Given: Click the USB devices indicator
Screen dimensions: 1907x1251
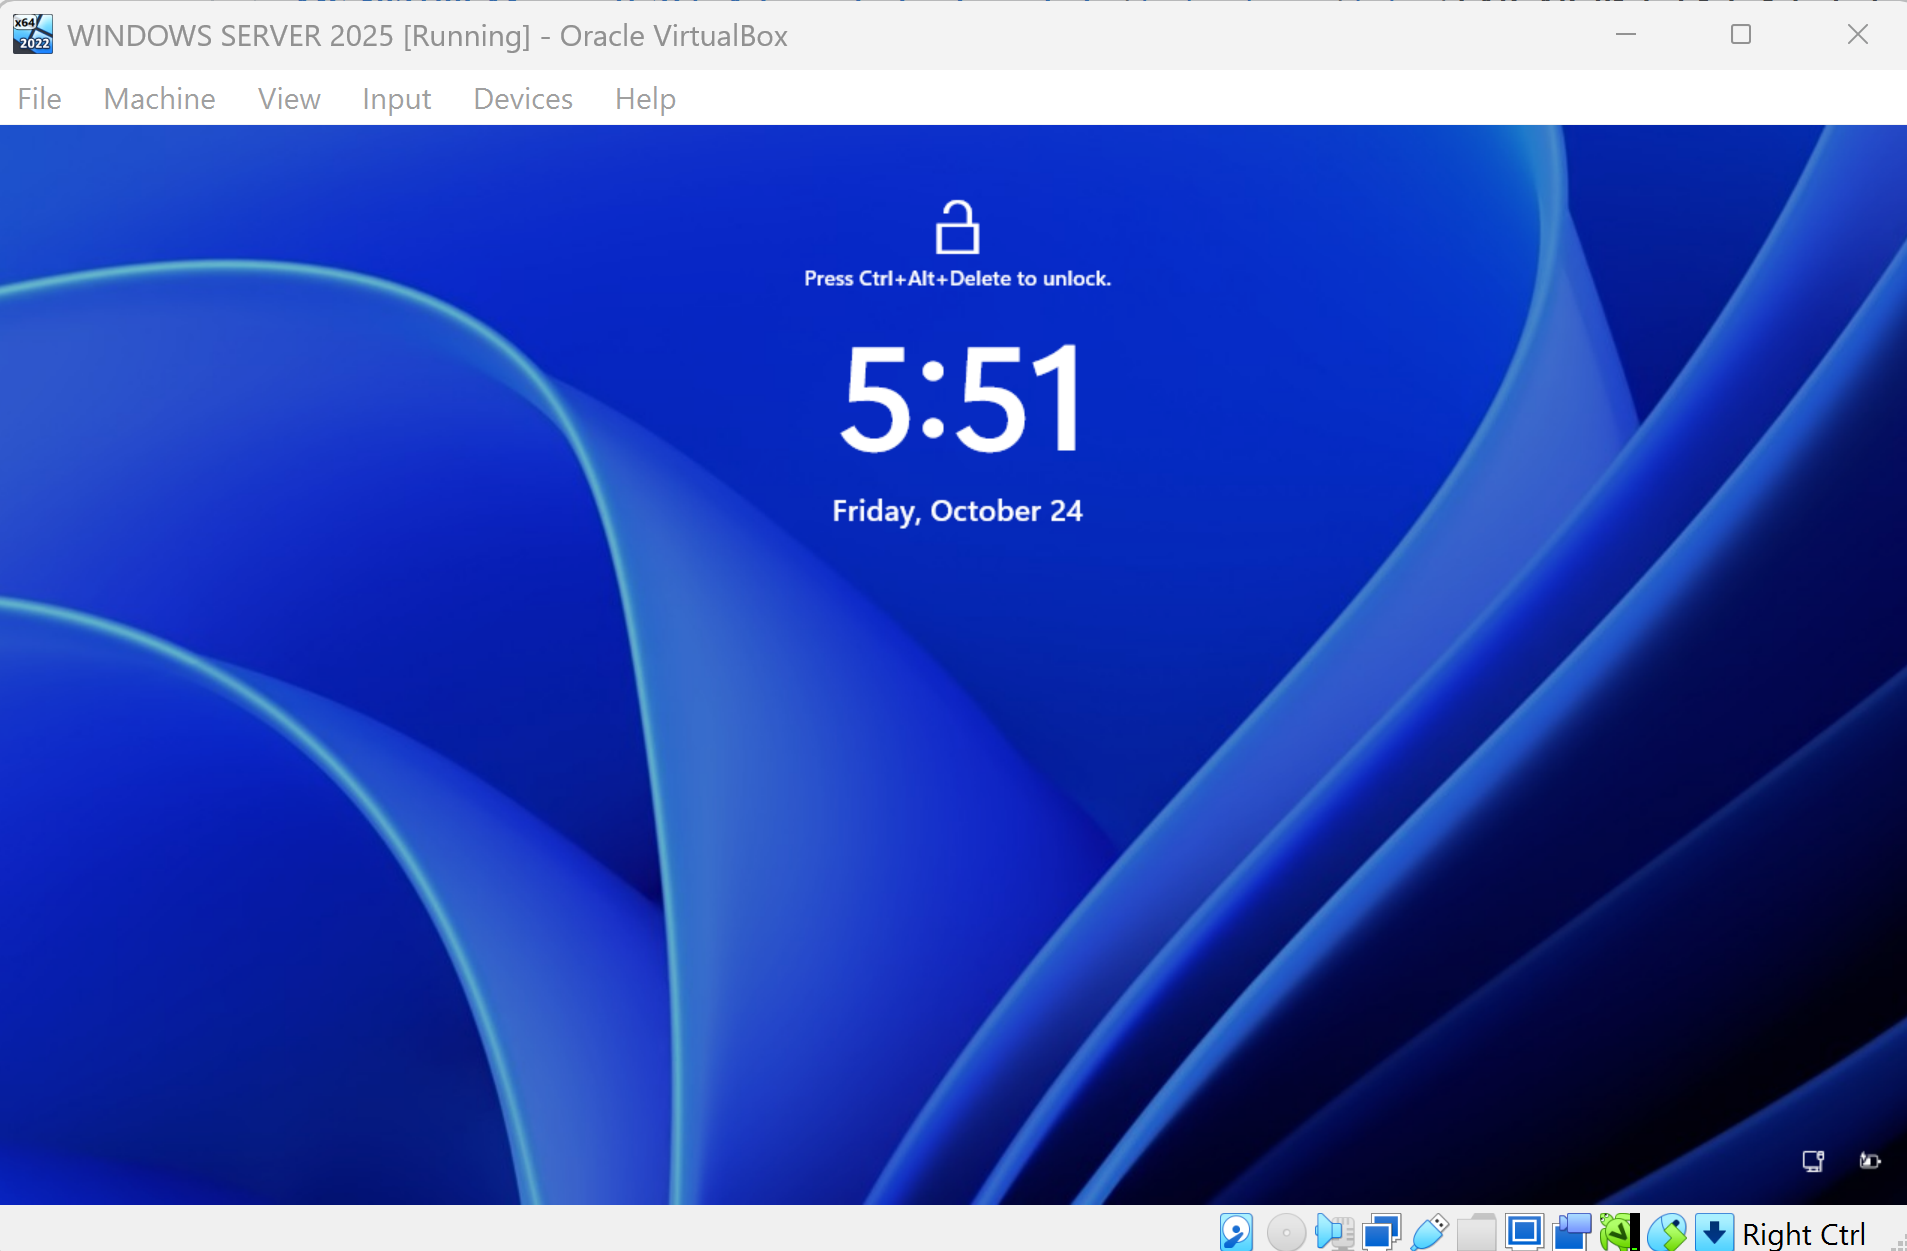Looking at the screenshot, I should tap(1429, 1232).
